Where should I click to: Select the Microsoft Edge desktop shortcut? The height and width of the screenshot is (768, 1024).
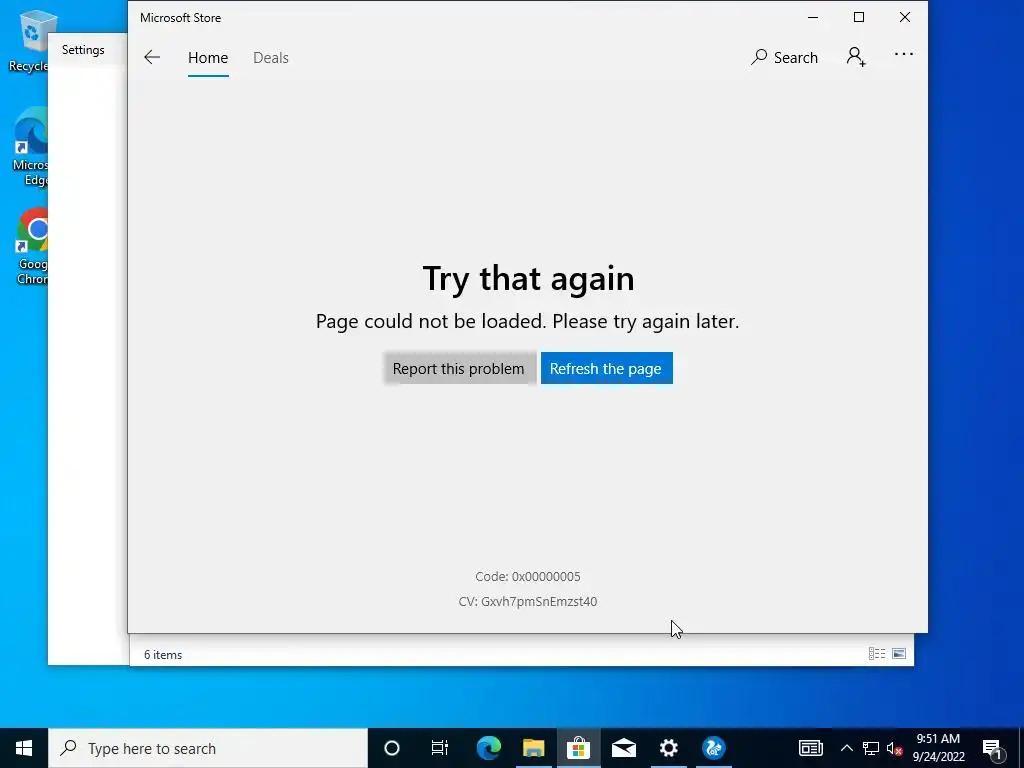click(31, 147)
